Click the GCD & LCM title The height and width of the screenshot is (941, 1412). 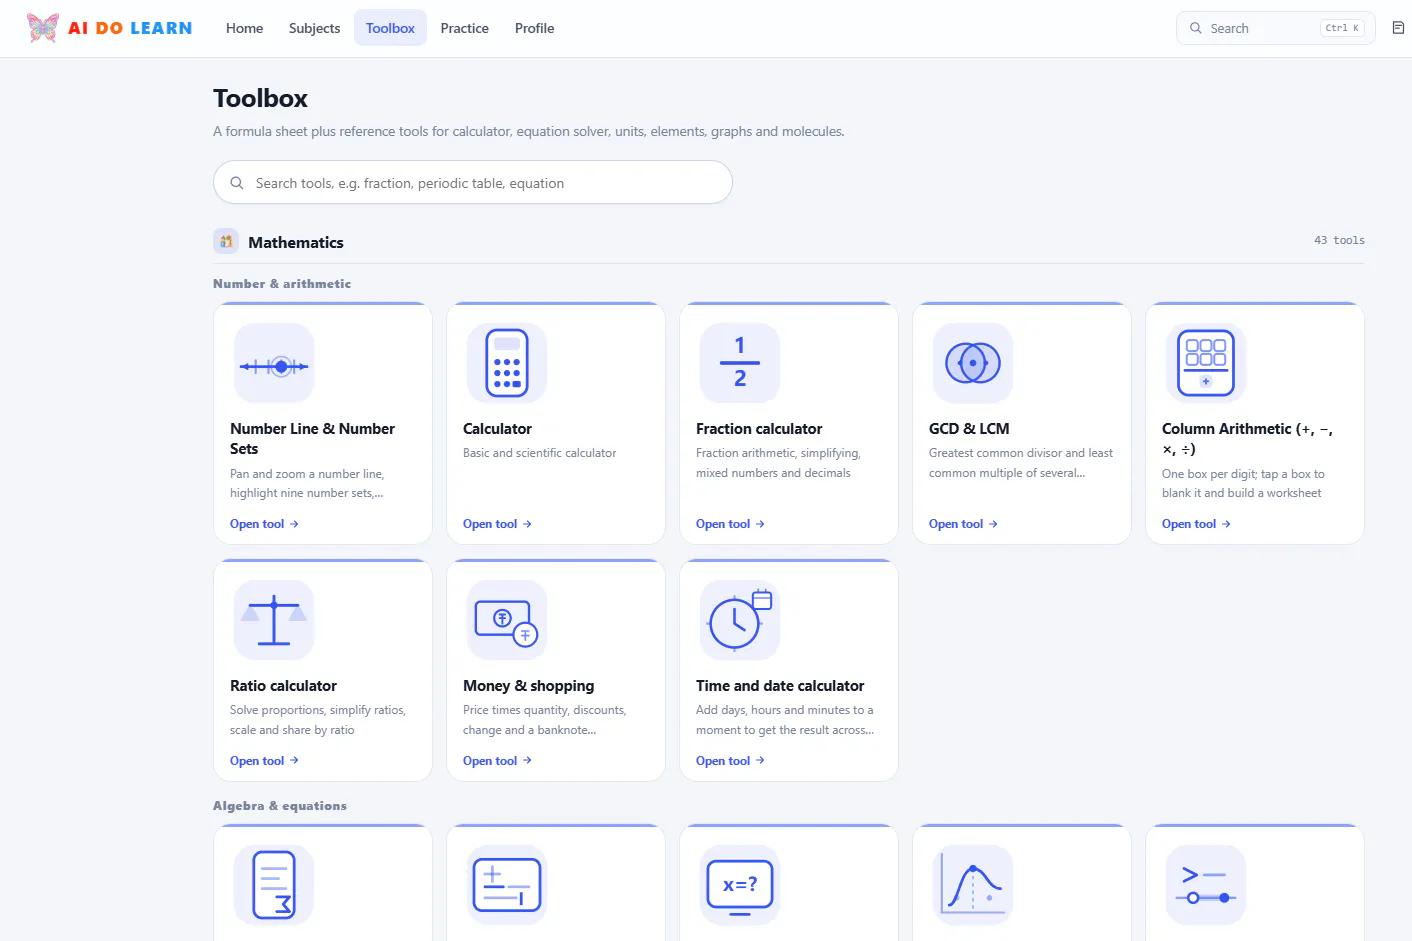969,429
